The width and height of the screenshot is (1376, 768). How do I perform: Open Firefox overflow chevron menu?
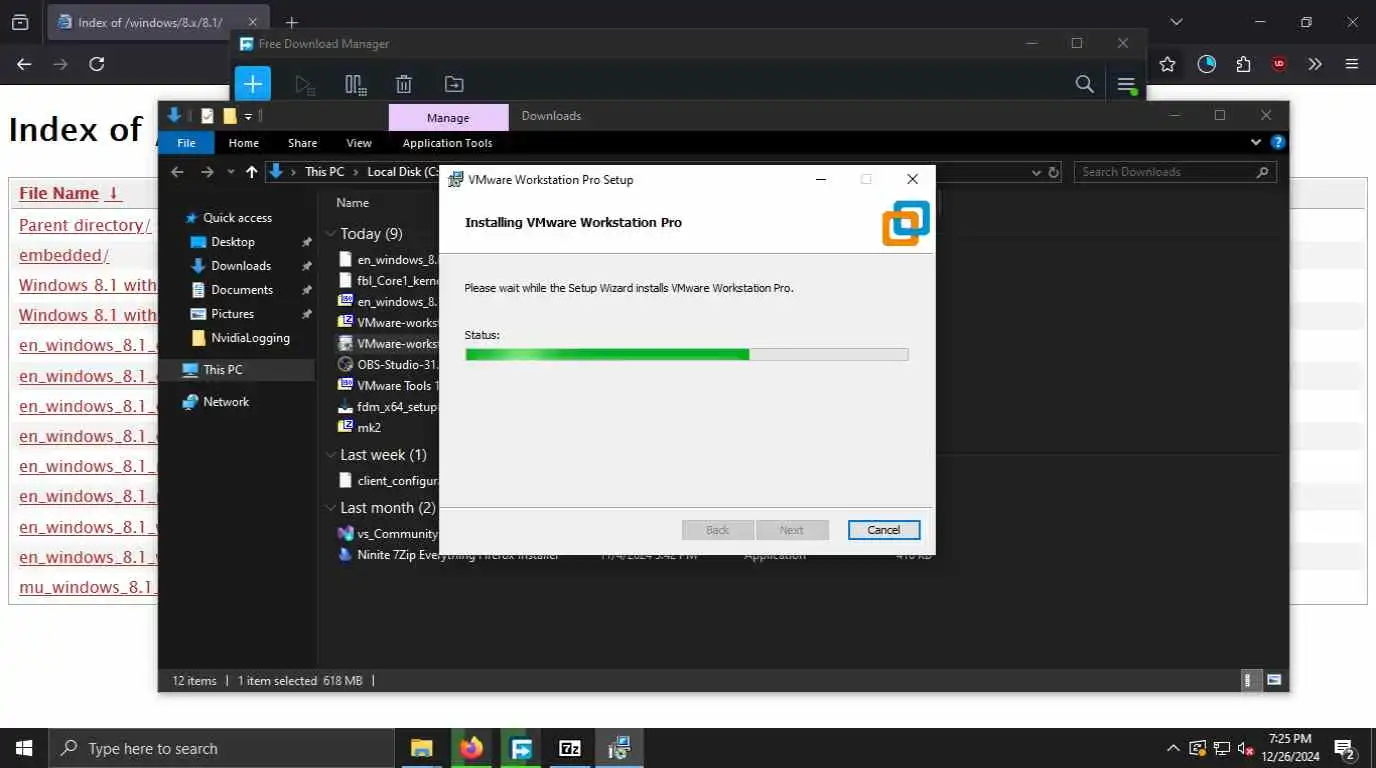pos(1315,64)
